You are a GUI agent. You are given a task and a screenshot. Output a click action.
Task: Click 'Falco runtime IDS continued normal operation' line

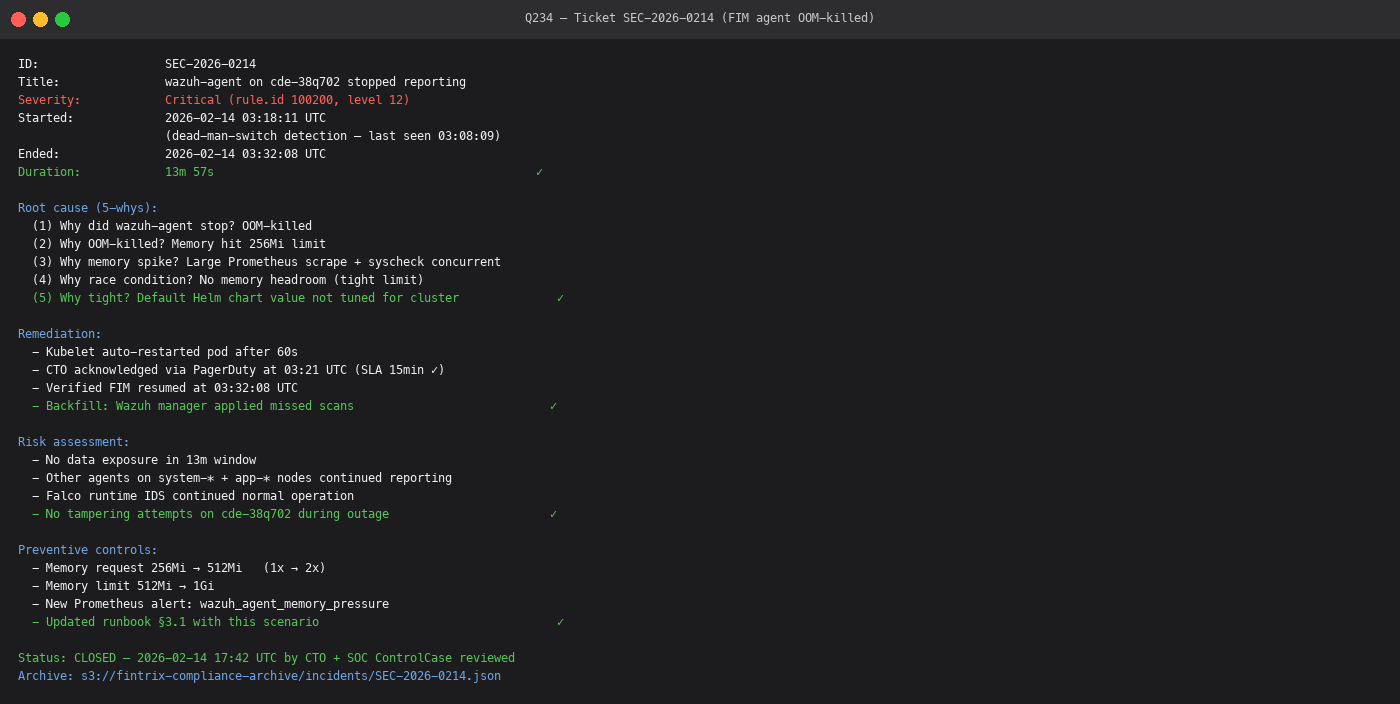pos(193,496)
